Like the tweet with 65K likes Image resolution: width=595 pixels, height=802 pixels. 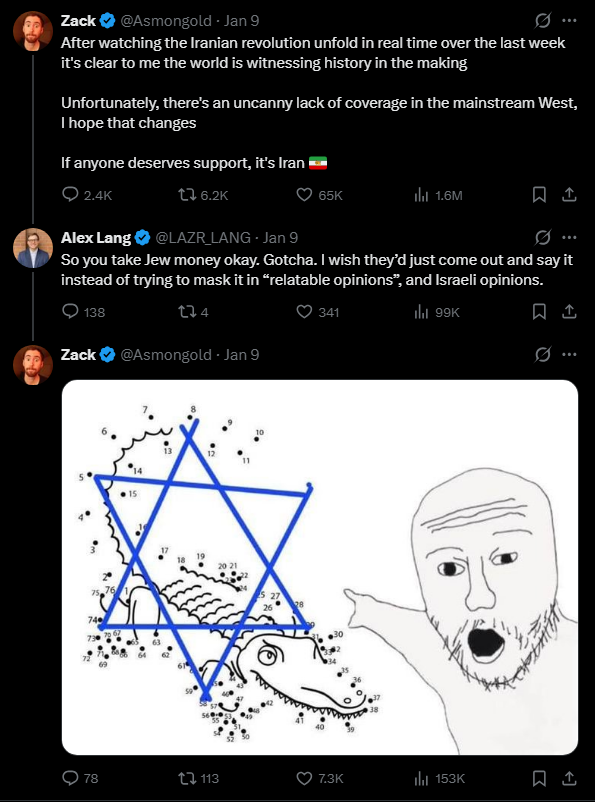click(304, 195)
